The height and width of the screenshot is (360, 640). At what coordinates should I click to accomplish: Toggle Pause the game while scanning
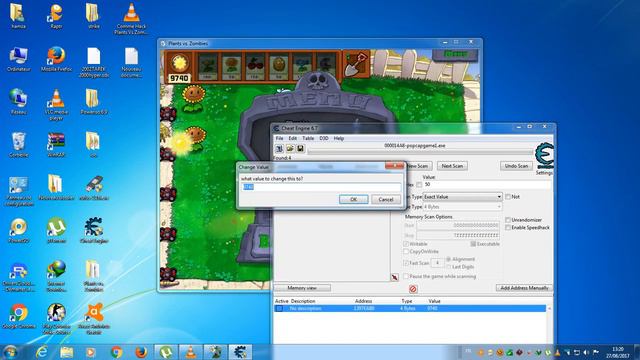[406, 276]
